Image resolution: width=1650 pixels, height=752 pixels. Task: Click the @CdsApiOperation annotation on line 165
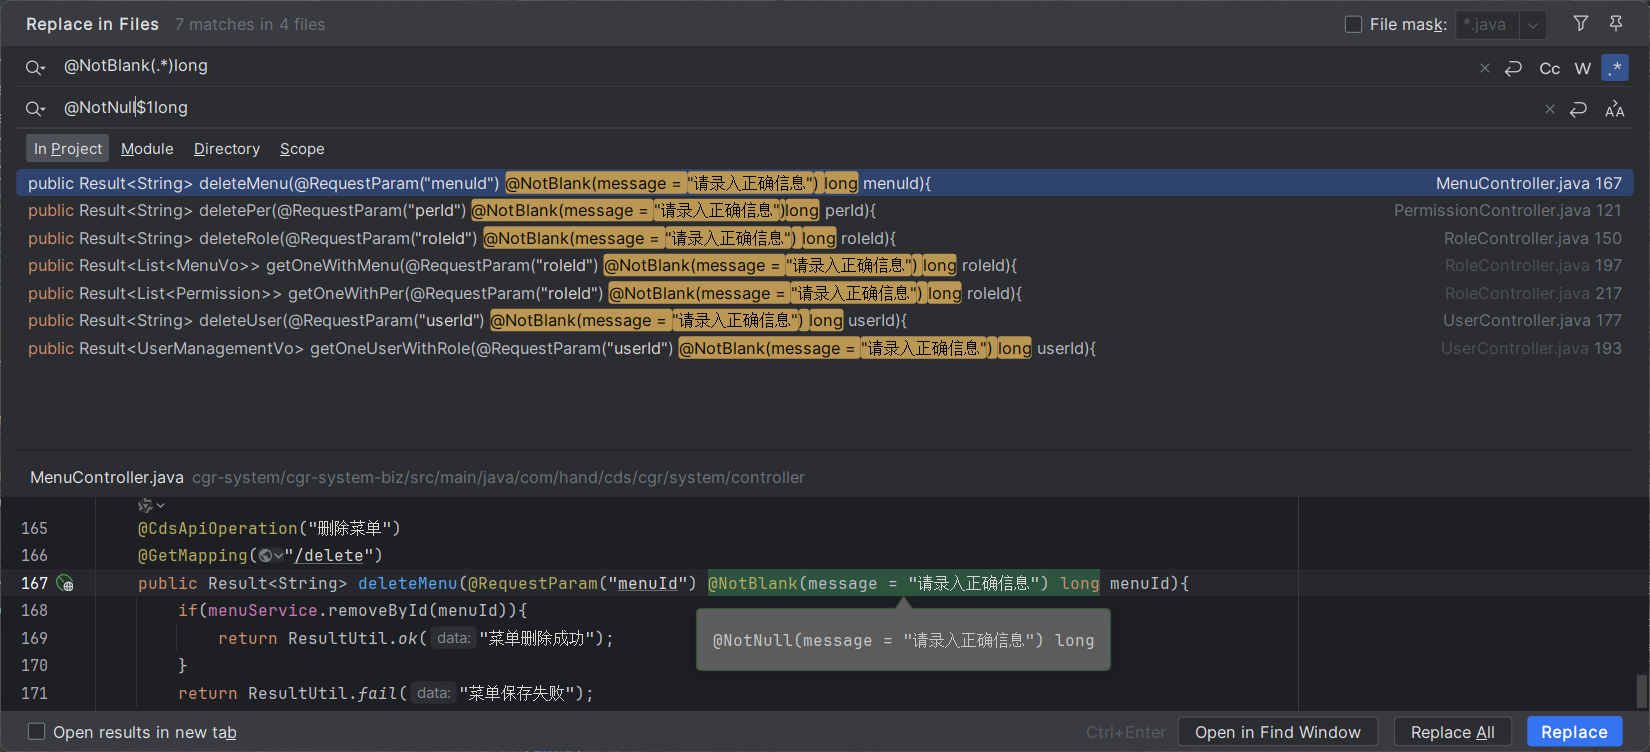point(218,528)
